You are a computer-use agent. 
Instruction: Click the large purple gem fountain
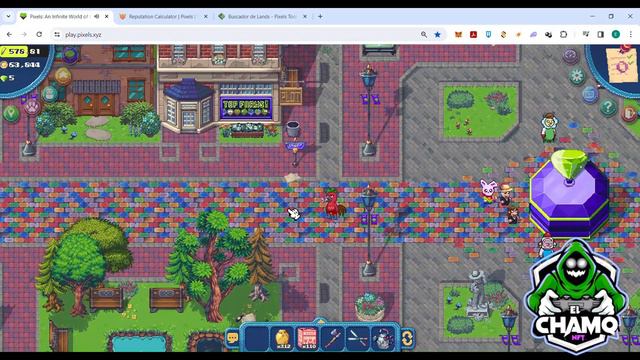(x=569, y=193)
